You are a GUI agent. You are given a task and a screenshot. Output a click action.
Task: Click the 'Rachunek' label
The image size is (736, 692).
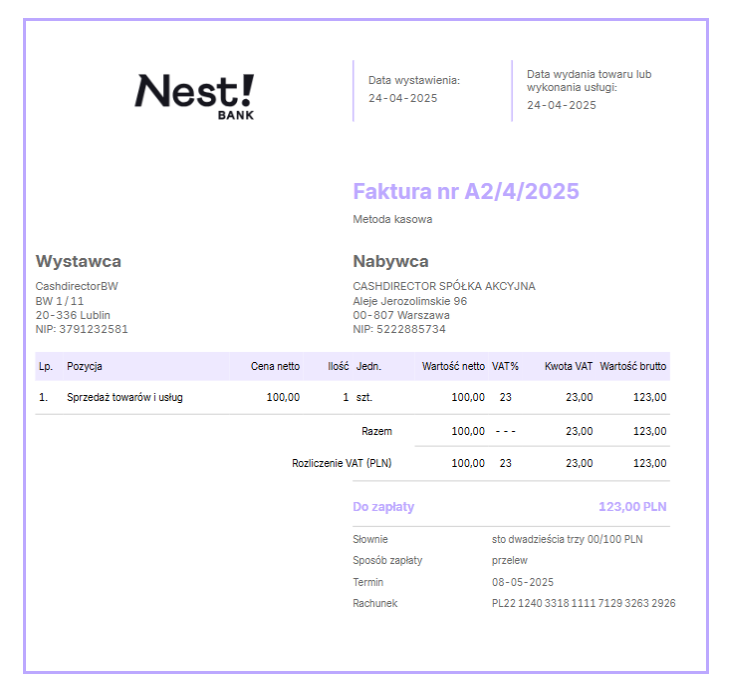(x=375, y=603)
